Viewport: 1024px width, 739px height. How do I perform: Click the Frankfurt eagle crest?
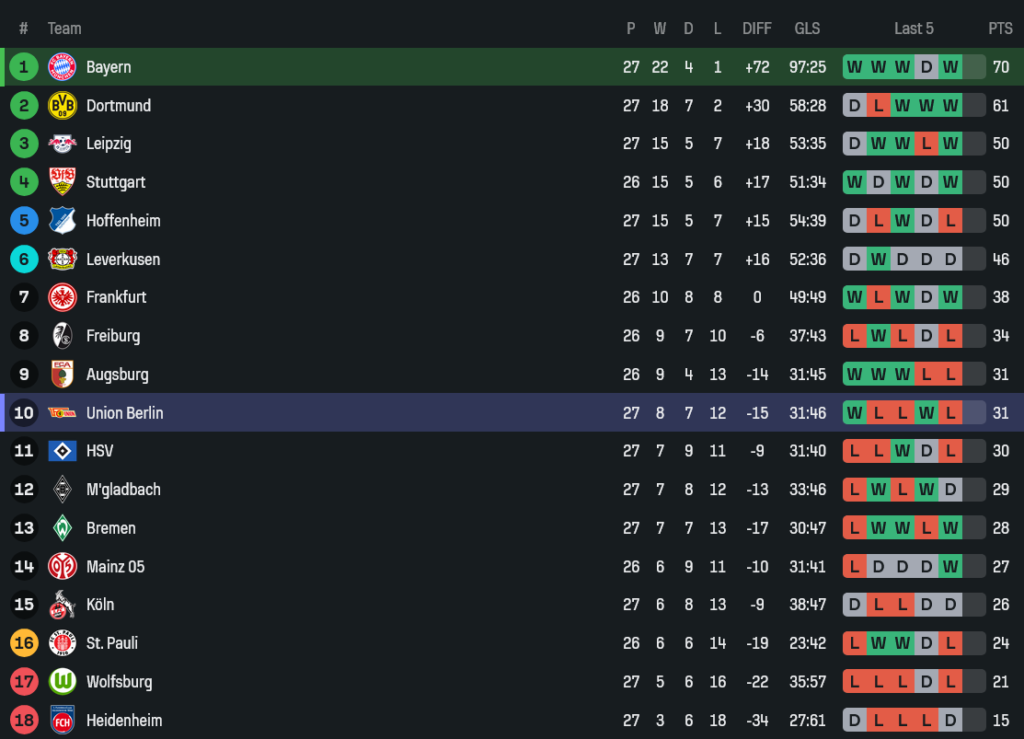click(62, 297)
